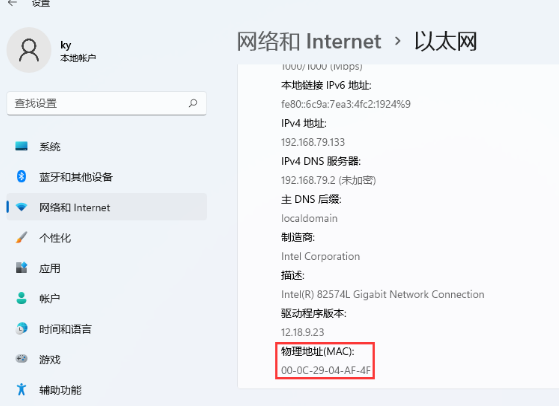Select the 系统 monitor icon
This screenshot has width=559, height=406.
point(21,146)
